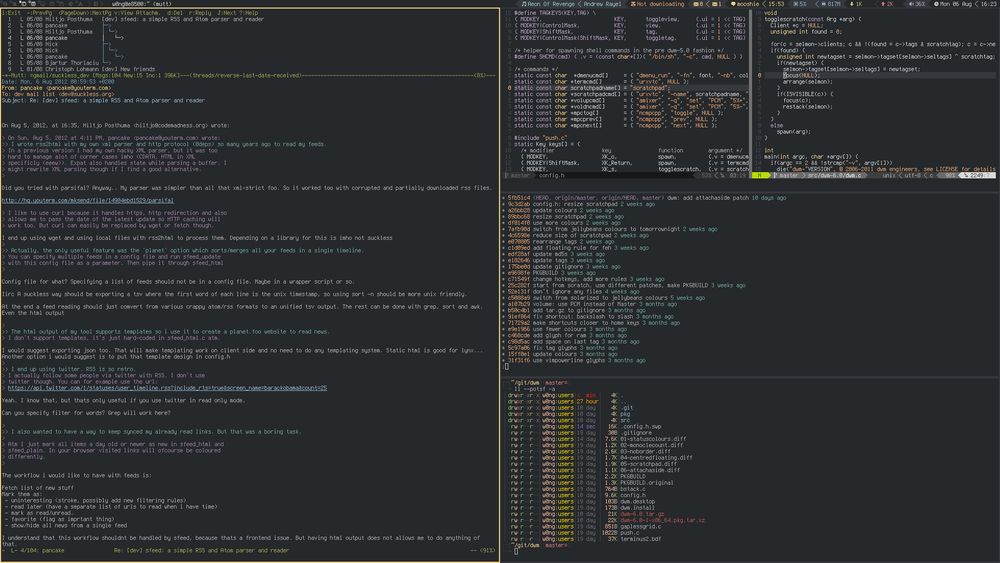
Task: Click the heart icon next to moochie
Action: click(x=733, y=4)
